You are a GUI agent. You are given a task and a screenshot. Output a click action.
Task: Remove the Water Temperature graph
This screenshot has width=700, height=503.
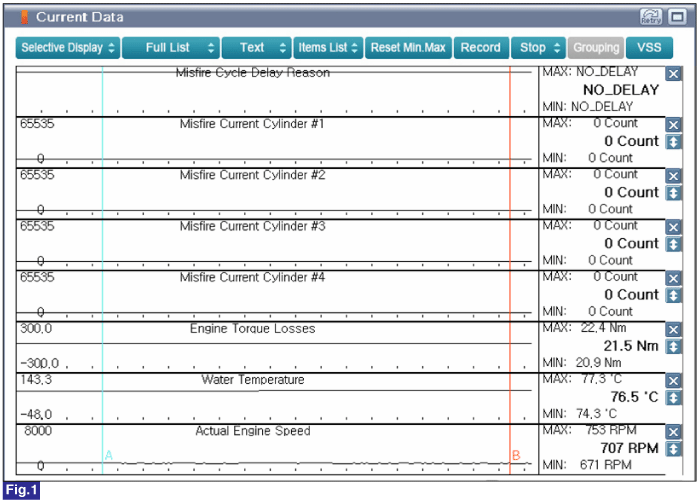pos(673,381)
